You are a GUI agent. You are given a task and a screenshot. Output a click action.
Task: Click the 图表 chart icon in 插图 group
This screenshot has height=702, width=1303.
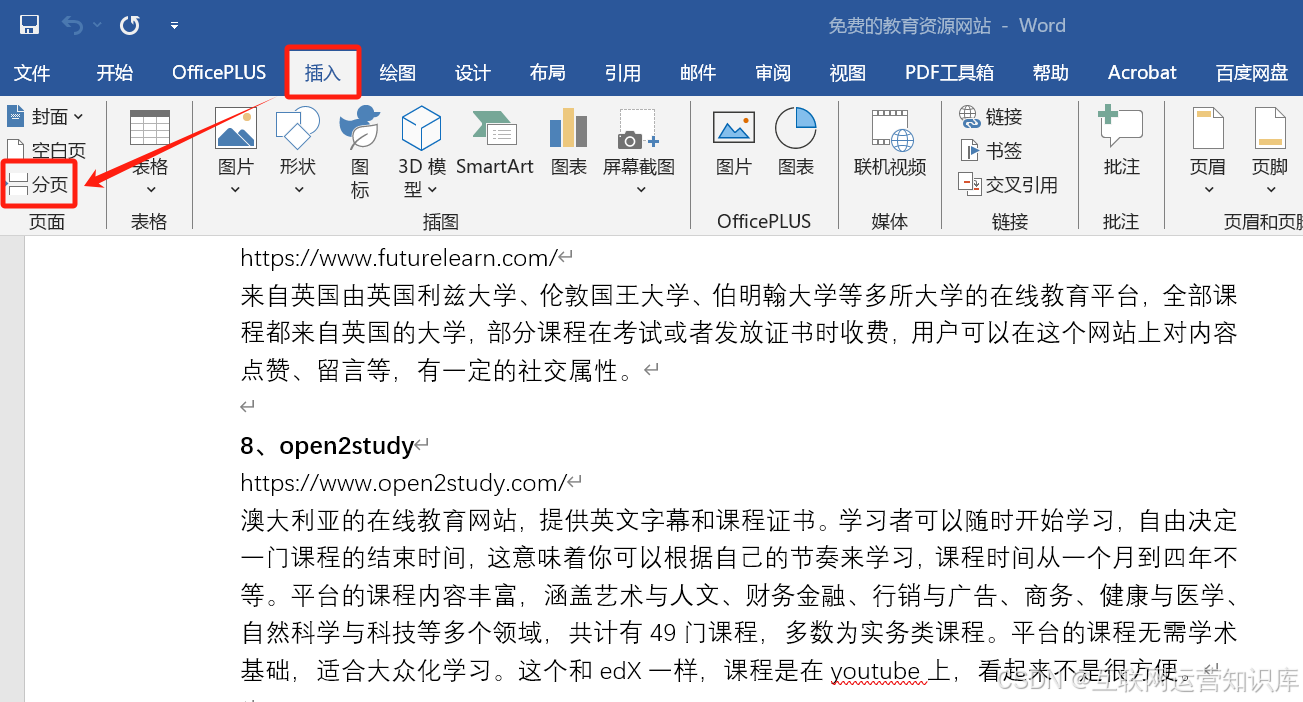coord(568,129)
